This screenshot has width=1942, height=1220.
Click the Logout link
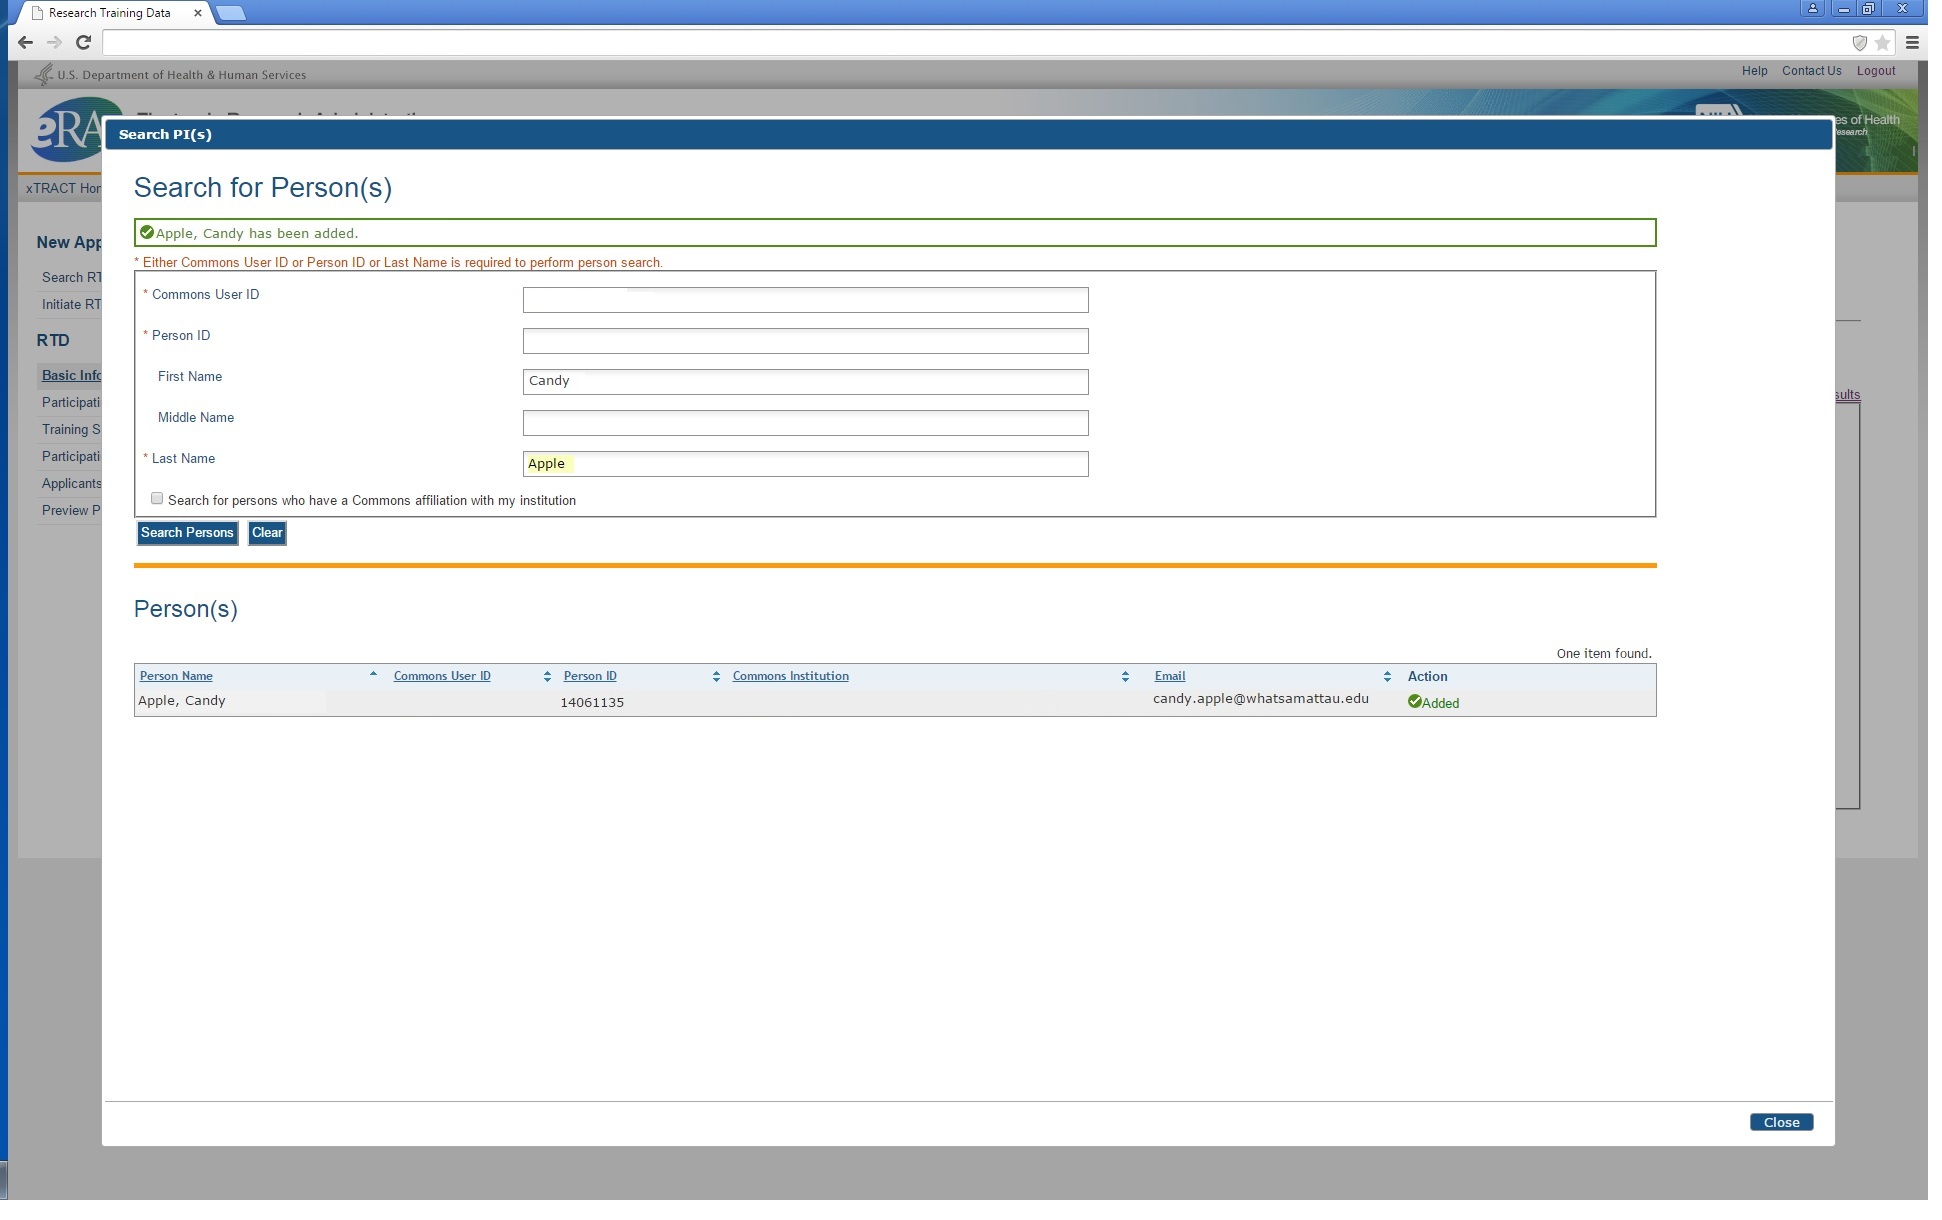(x=1876, y=71)
